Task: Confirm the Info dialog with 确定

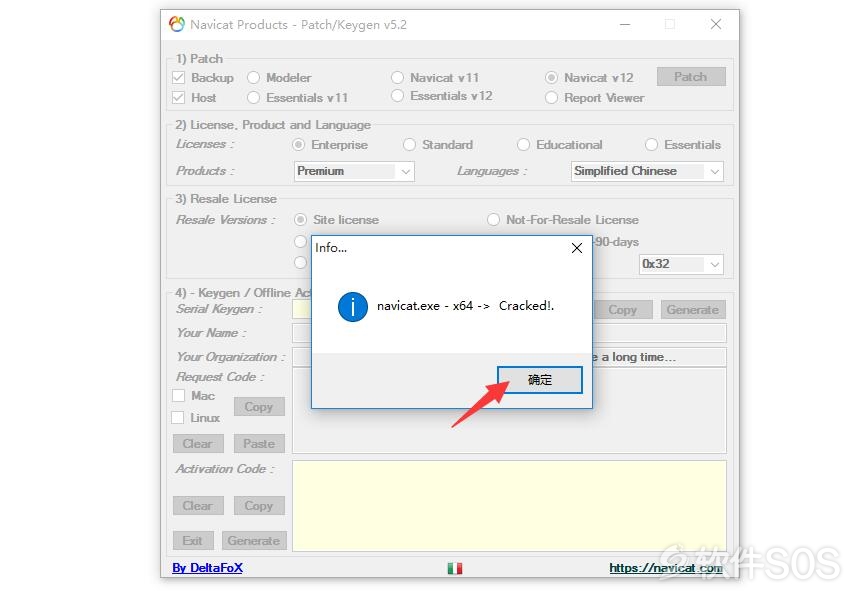Action: [540, 380]
